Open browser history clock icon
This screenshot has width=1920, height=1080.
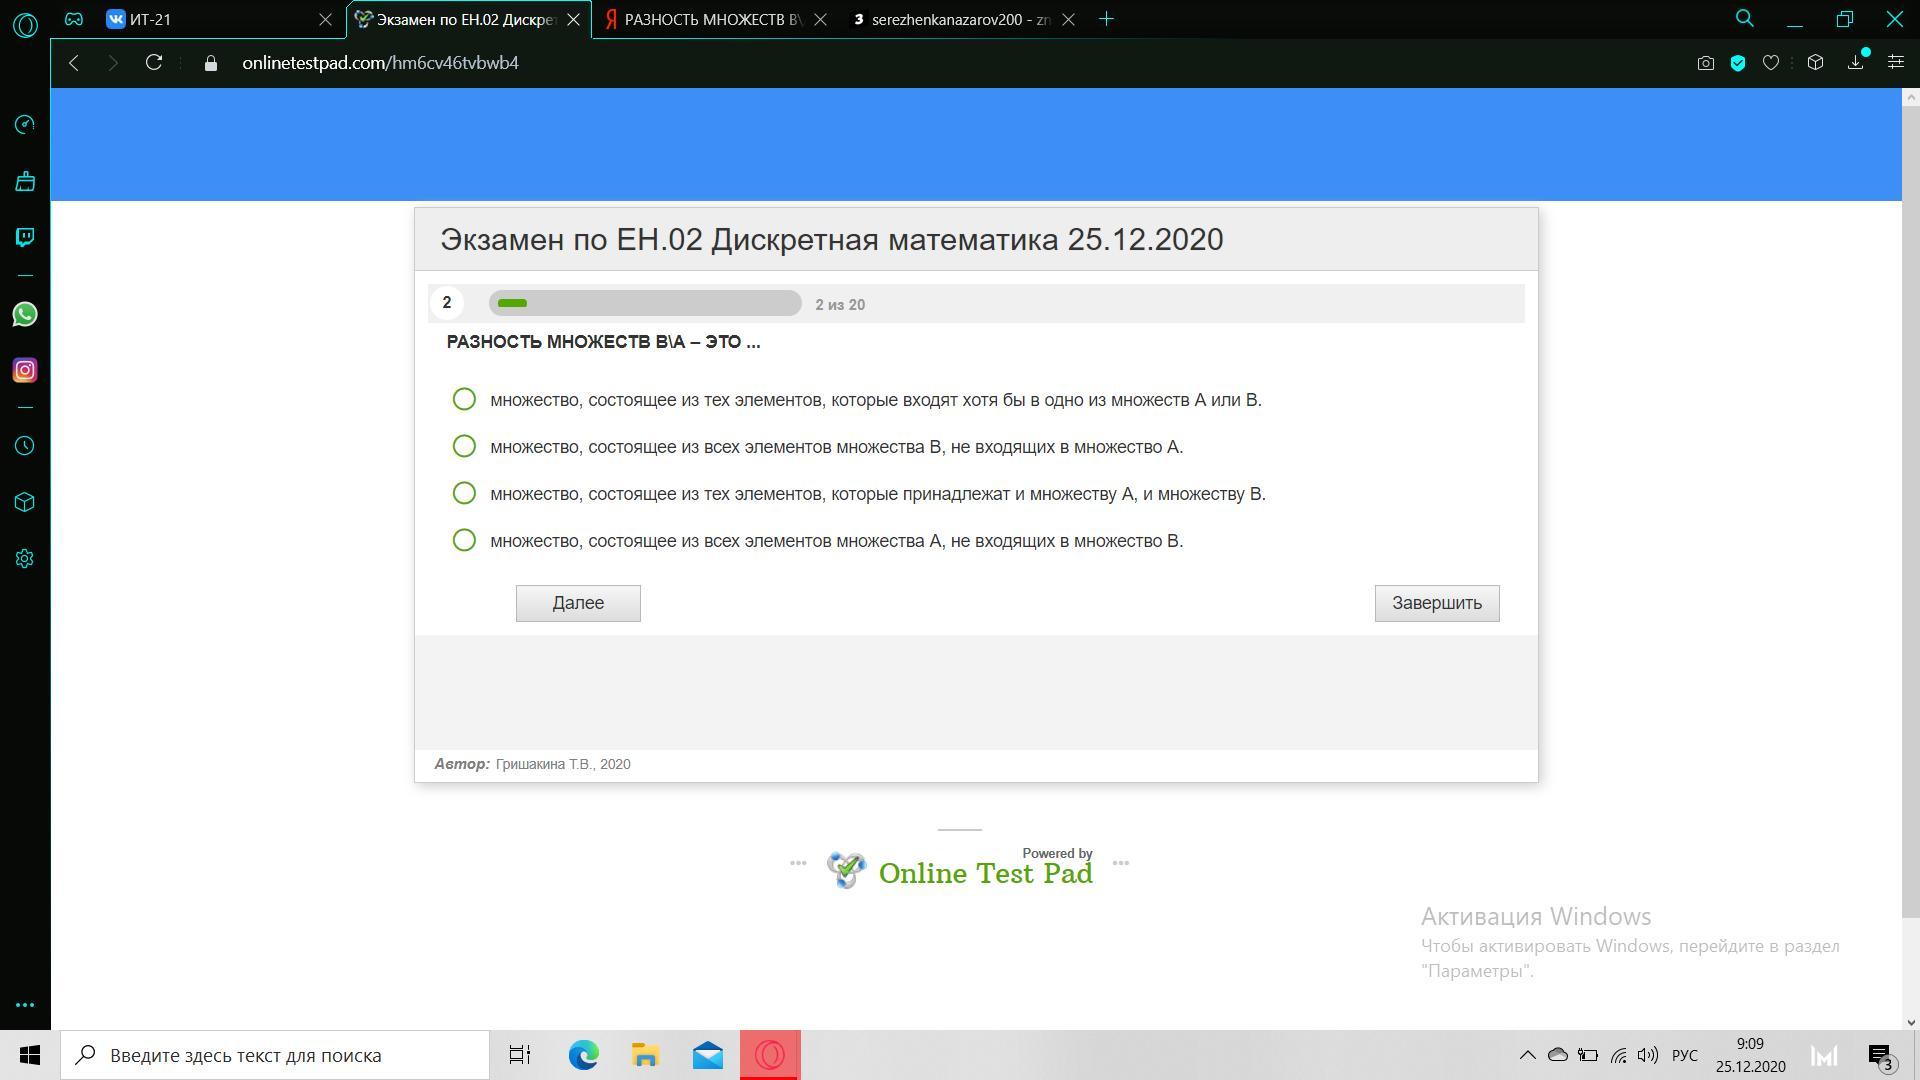point(25,446)
